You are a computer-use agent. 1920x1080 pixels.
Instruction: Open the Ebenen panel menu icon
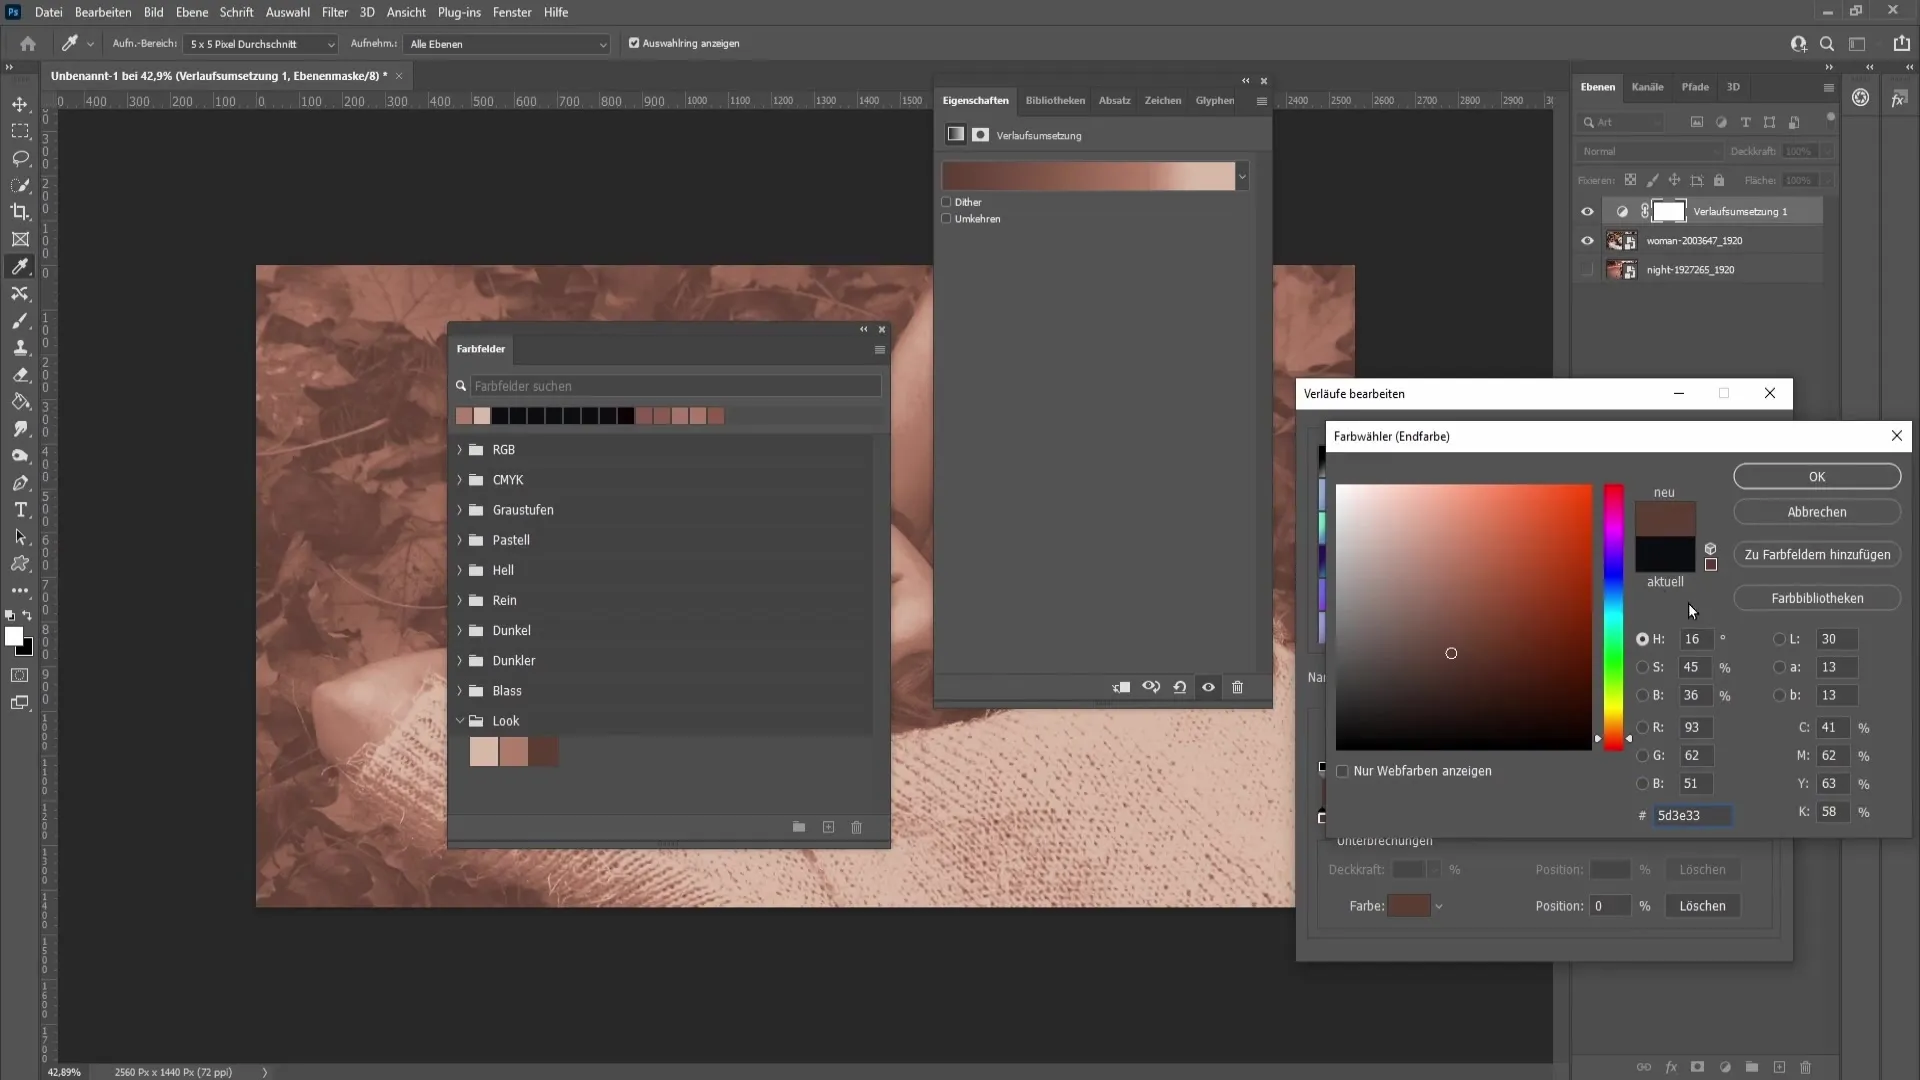pos(1829,88)
